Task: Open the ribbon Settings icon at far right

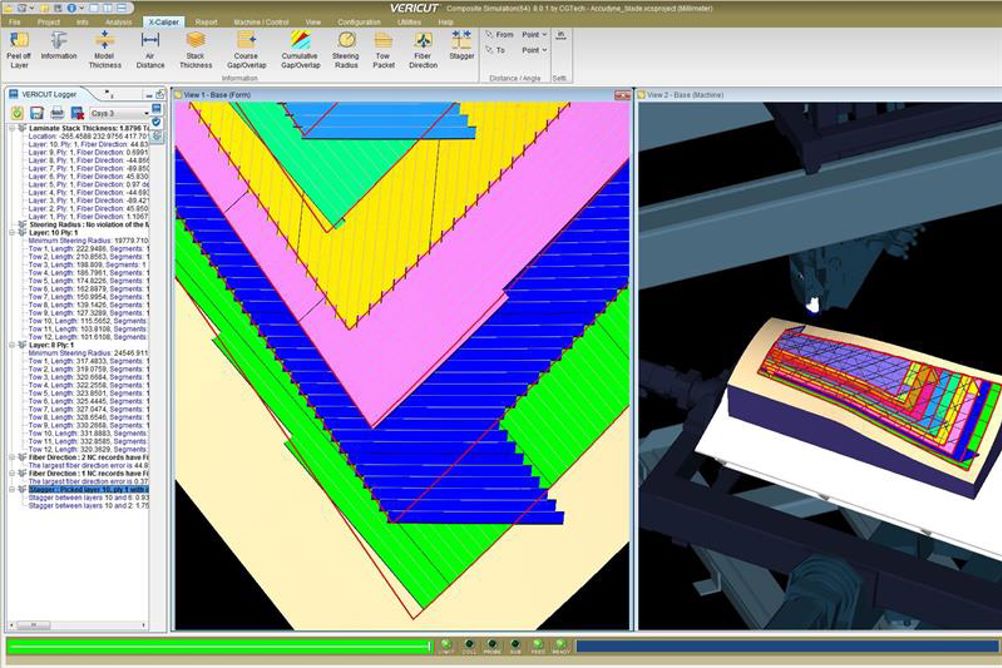Action: pyautogui.click(x=560, y=35)
